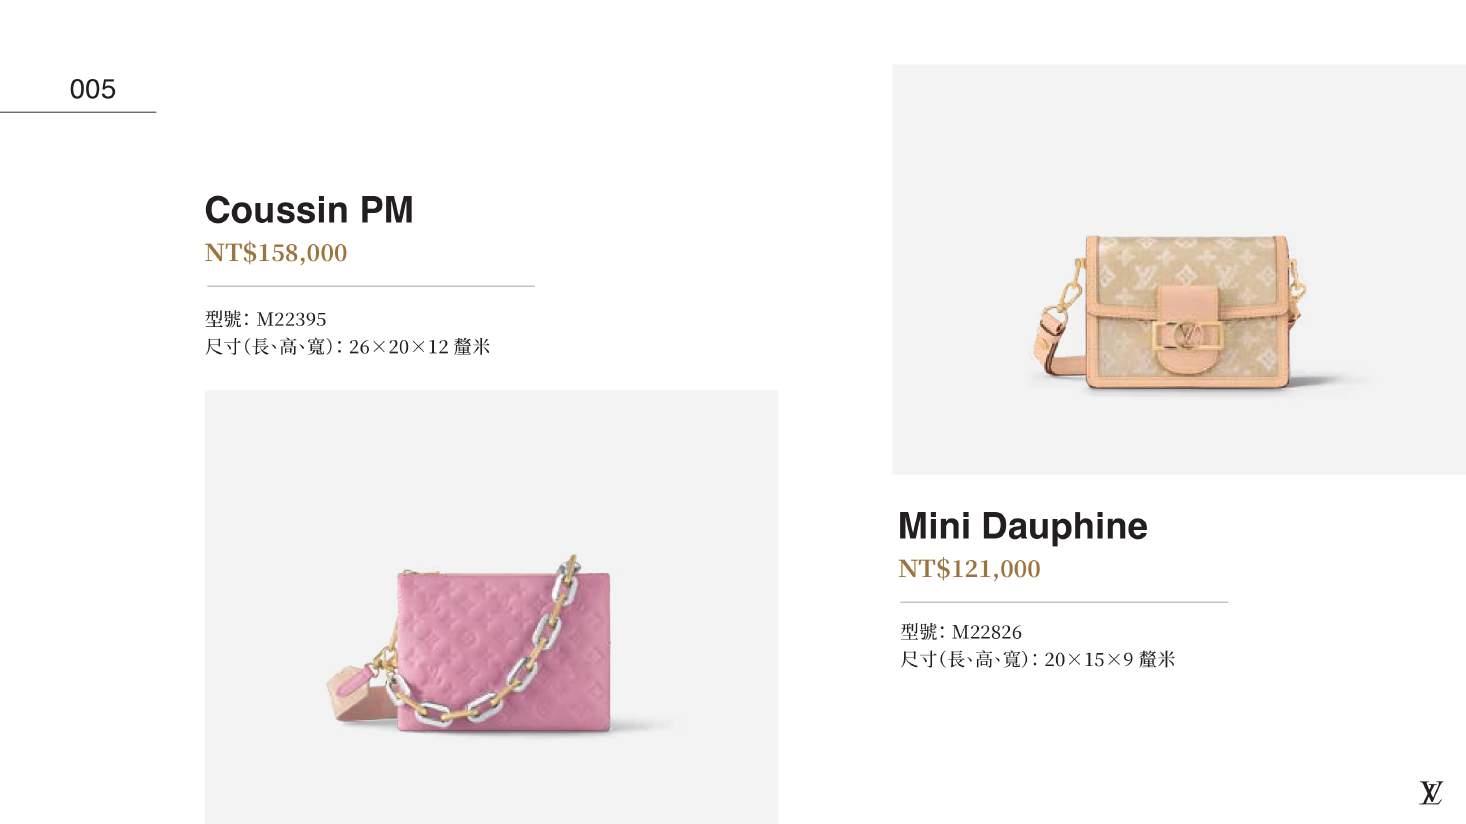Click the 26×20×12 dimensions line
The image size is (1466, 824).
[x=348, y=347]
